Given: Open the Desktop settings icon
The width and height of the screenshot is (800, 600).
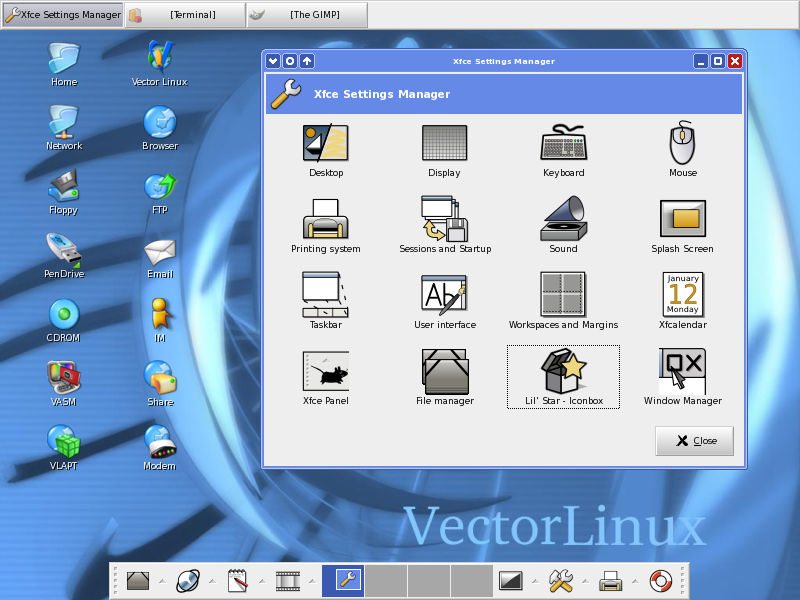Looking at the screenshot, I should (325, 145).
